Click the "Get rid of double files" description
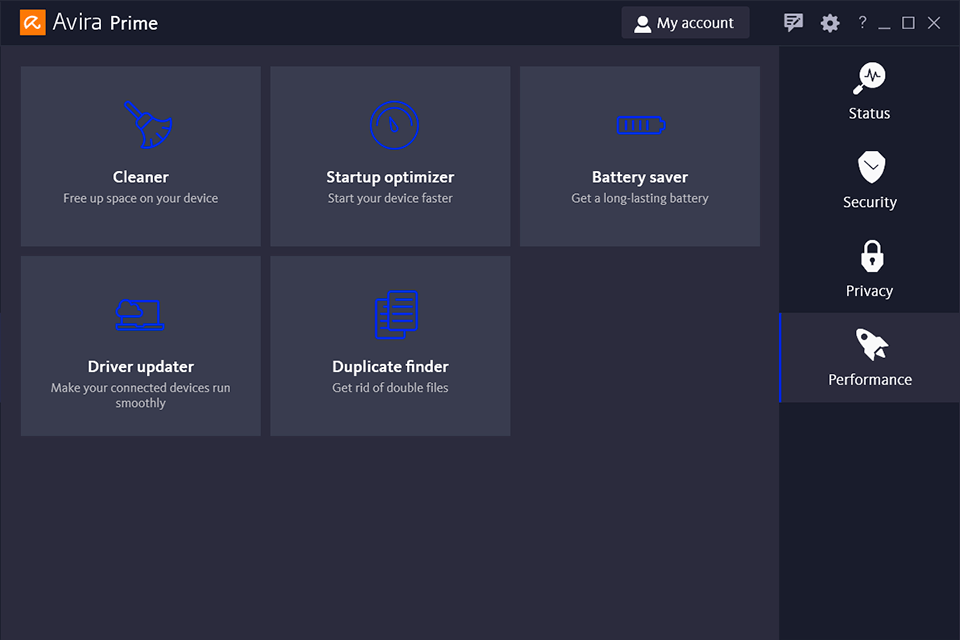The height and width of the screenshot is (640, 960). pyautogui.click(x=390, y=387)
